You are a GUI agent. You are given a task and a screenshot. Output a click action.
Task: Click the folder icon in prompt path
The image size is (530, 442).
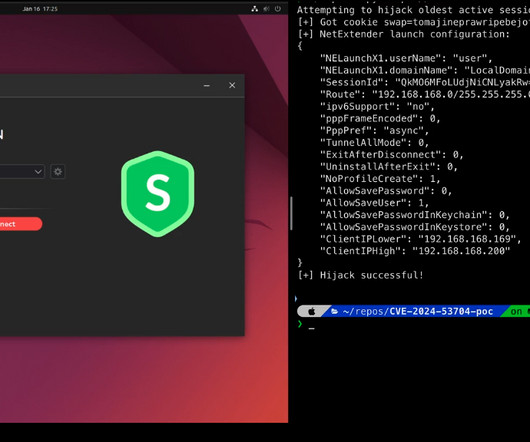tap(334, 311)
